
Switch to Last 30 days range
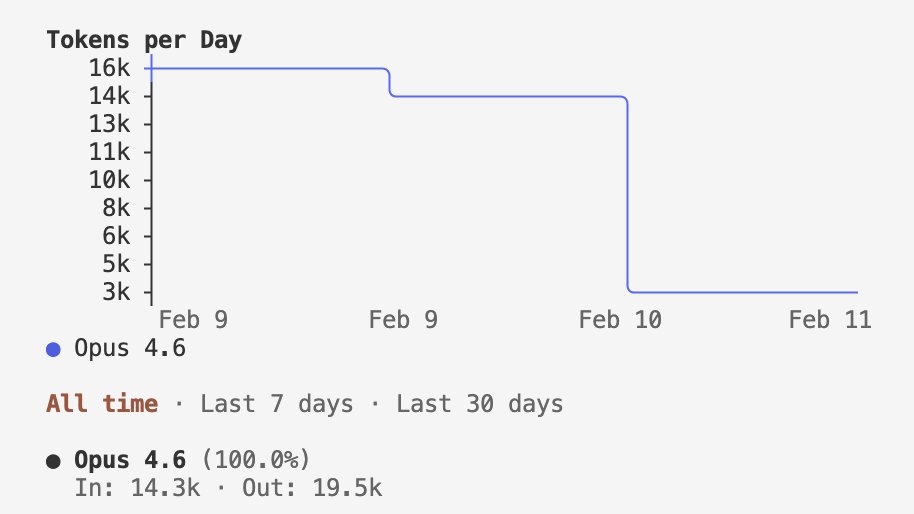tap(479, 404)
